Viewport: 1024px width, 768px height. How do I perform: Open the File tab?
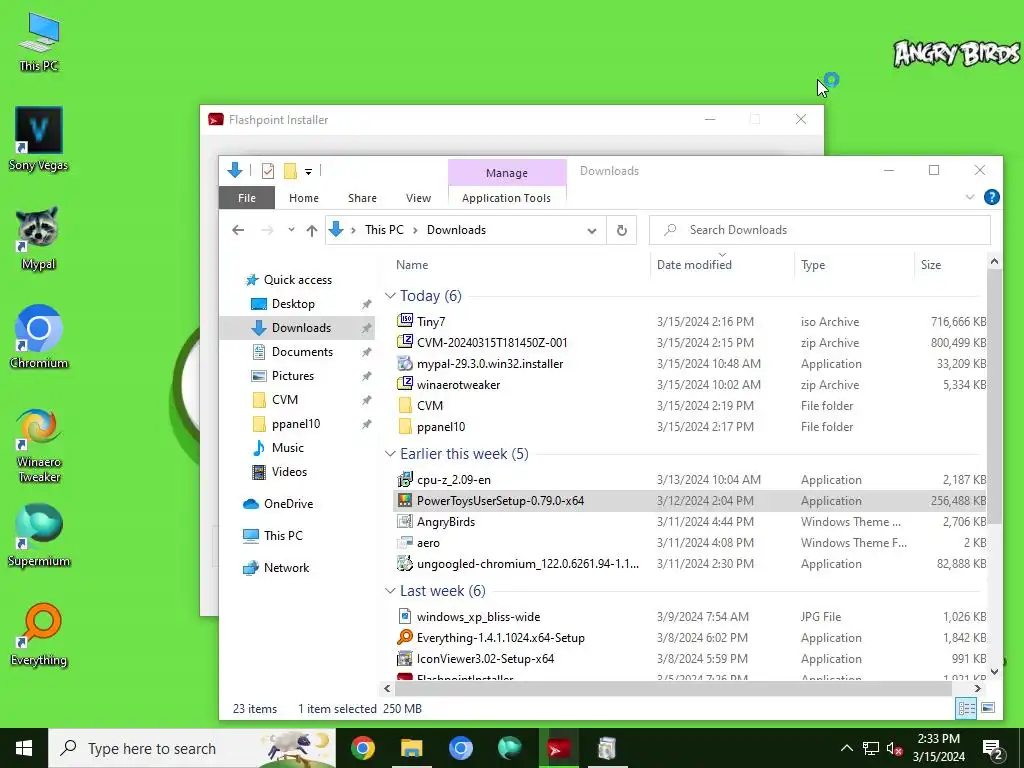pos(247,198)
